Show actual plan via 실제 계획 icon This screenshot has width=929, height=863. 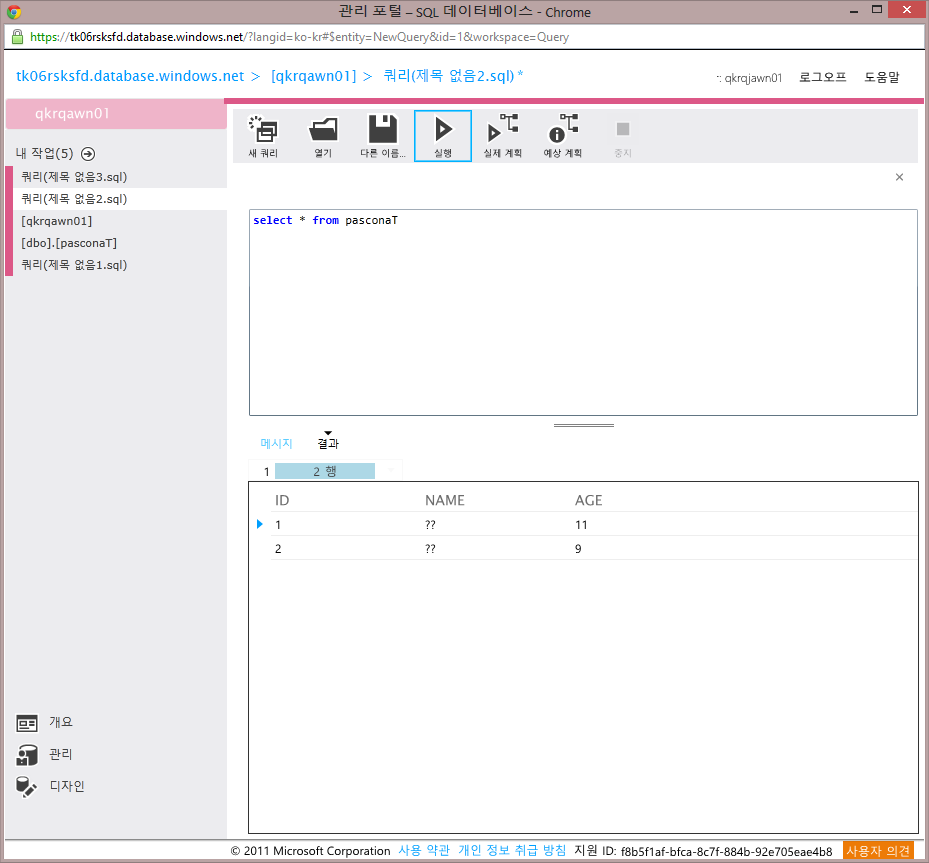pyautogui.click(x=502, y=129)
